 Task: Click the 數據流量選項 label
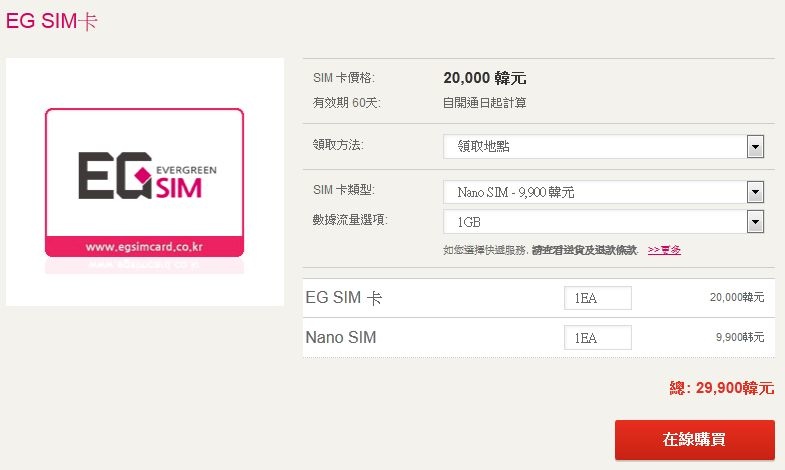[350, 220]
